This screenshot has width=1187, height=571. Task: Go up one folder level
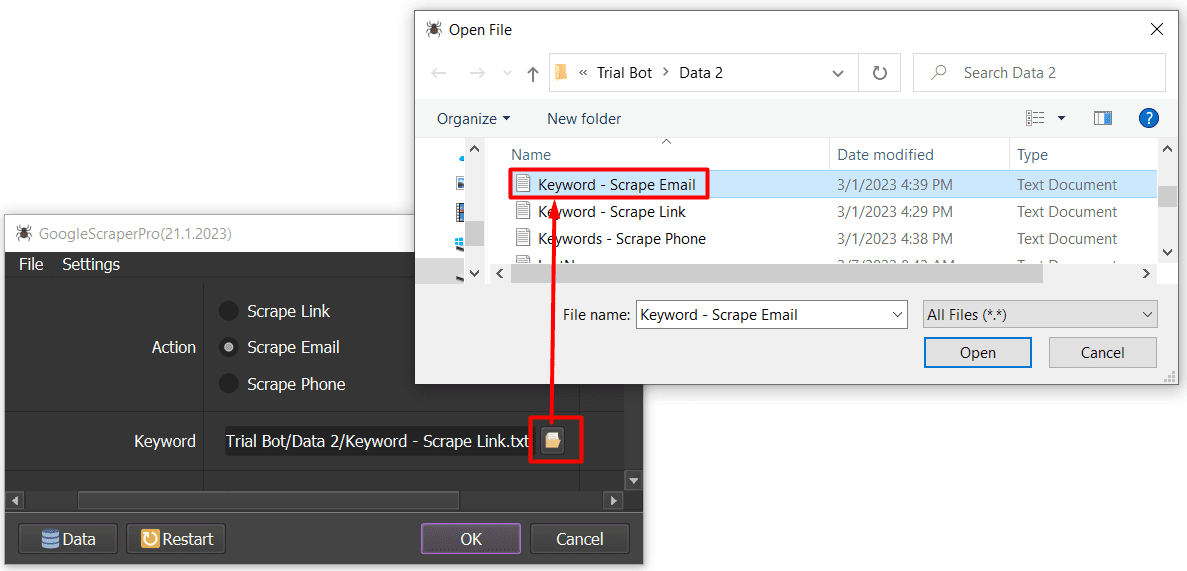(x=533, y=73)
